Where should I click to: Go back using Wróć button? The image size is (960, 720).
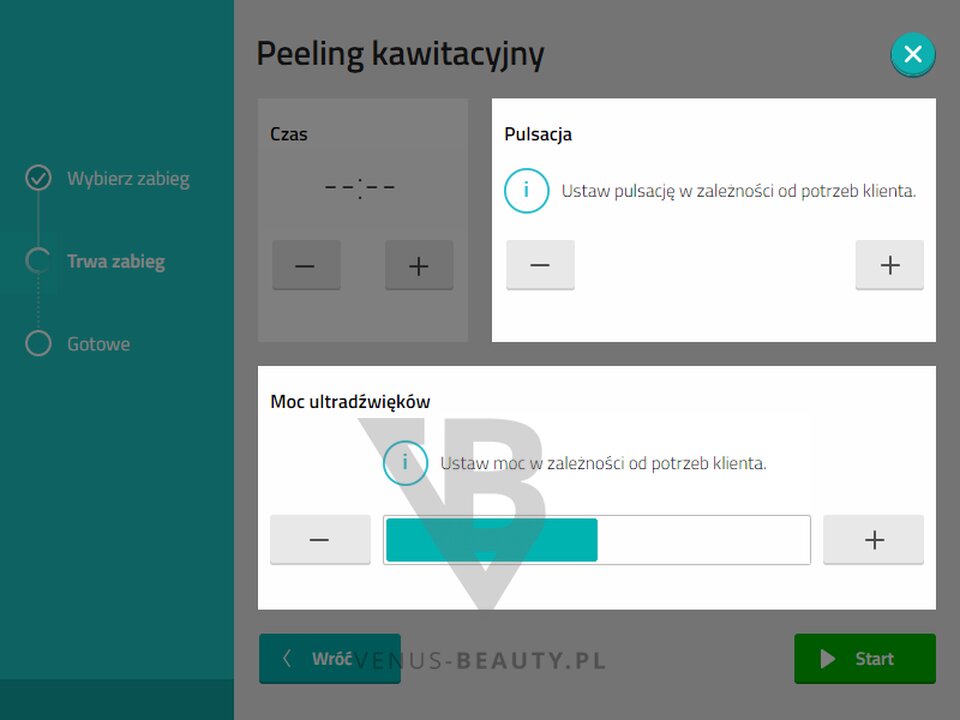(330, 659)
